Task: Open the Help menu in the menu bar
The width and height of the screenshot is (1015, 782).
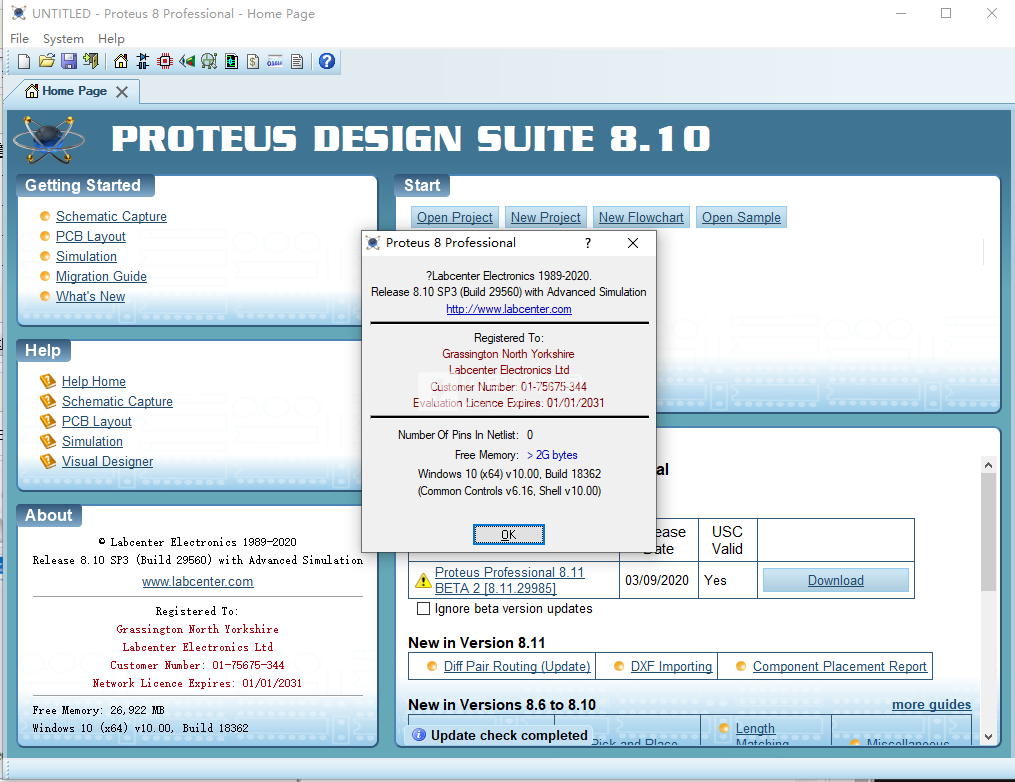Action: pos(111,39)
